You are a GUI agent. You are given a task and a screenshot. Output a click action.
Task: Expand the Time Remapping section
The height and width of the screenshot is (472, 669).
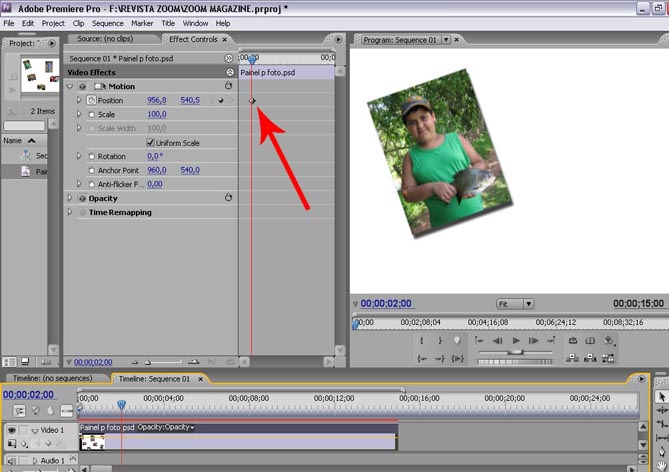tap(70, 213)
